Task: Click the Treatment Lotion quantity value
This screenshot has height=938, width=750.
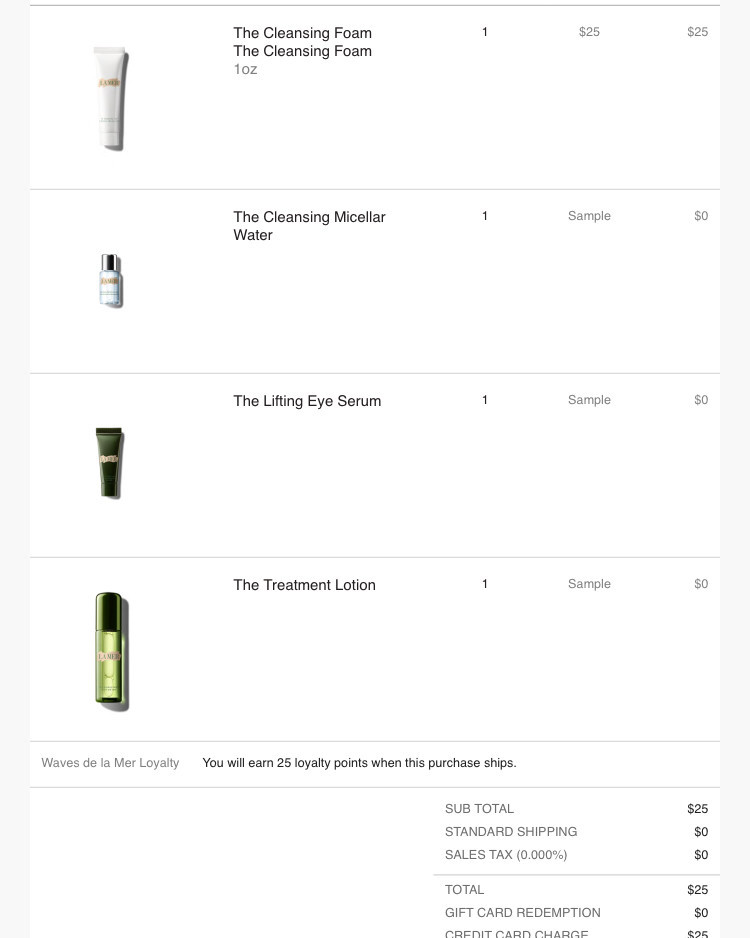Action: point(484,584)
